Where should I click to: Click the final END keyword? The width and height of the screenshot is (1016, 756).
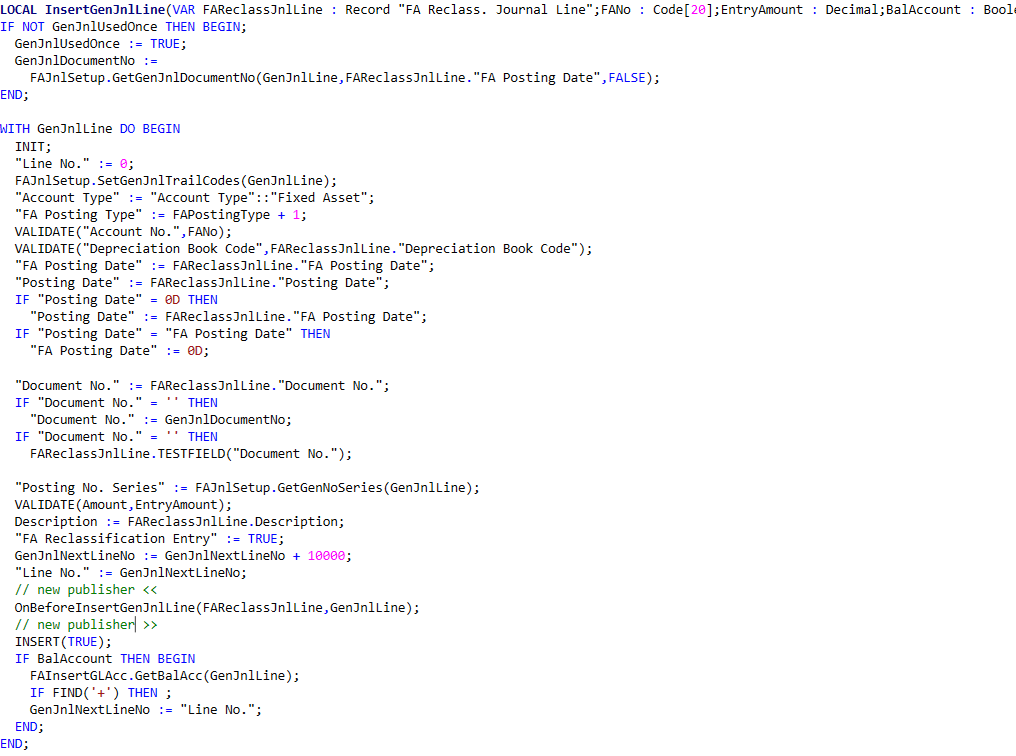13,744
